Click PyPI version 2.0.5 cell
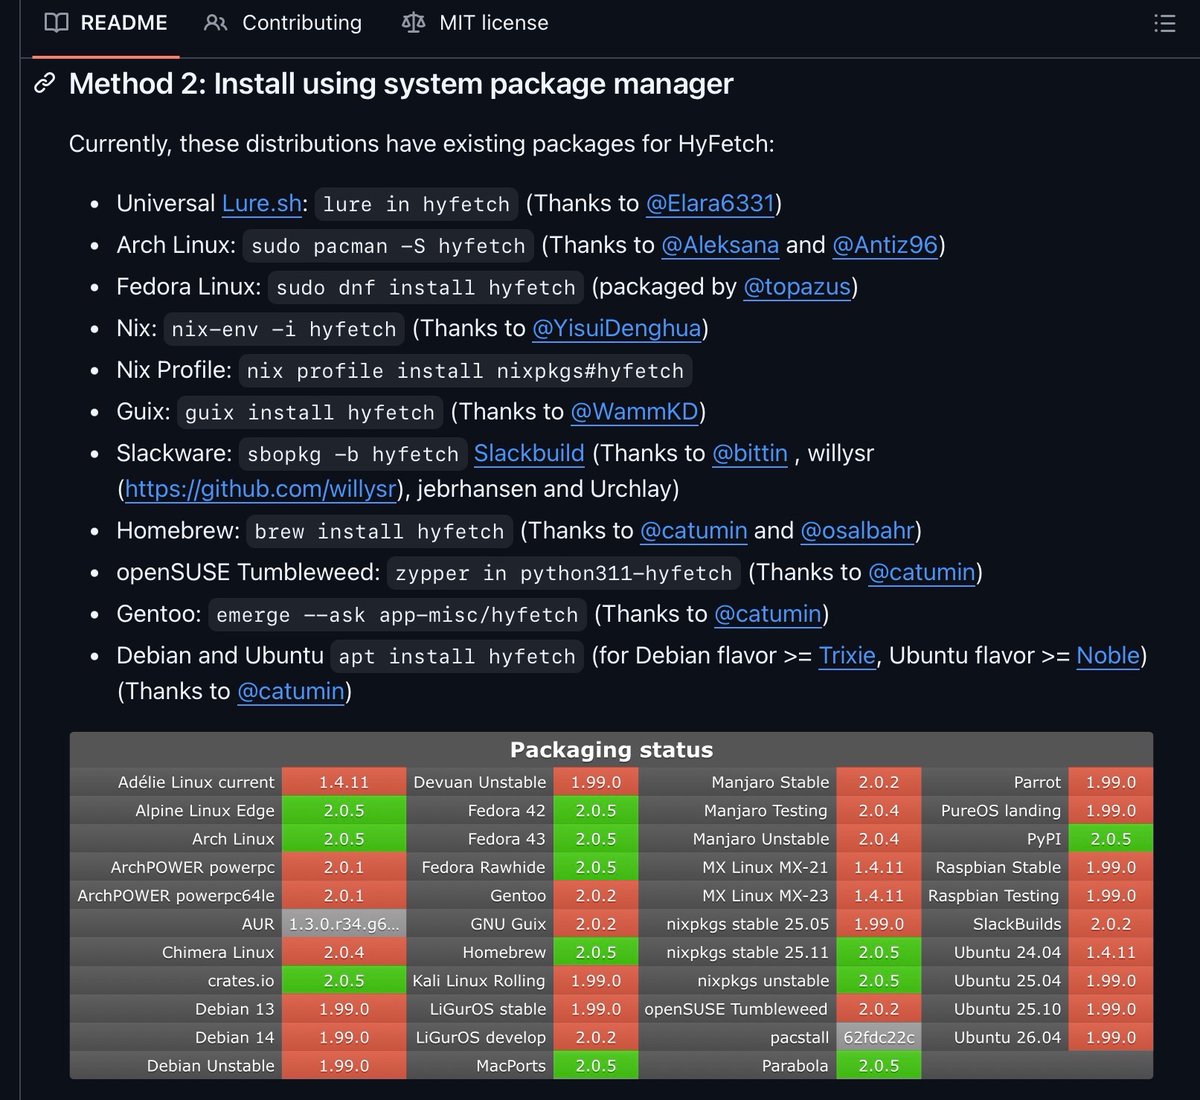 [x=1111, y=839]
